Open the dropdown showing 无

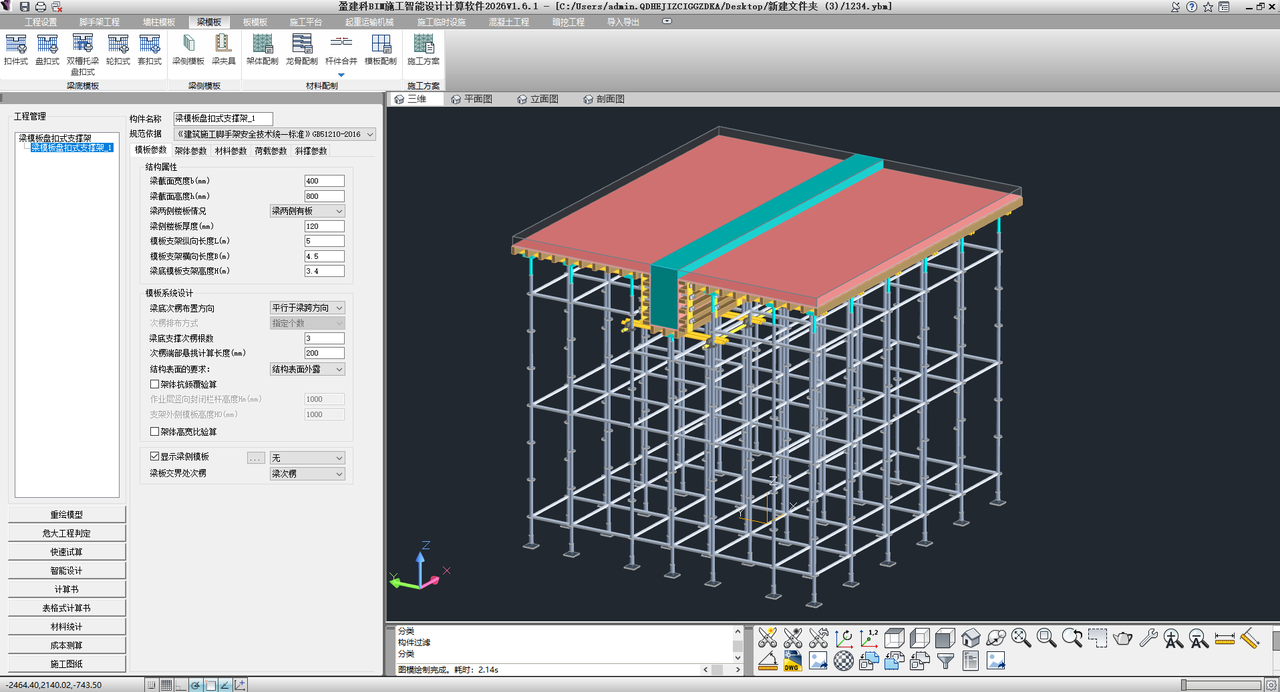pyautogui.click(x=307, y=457)
